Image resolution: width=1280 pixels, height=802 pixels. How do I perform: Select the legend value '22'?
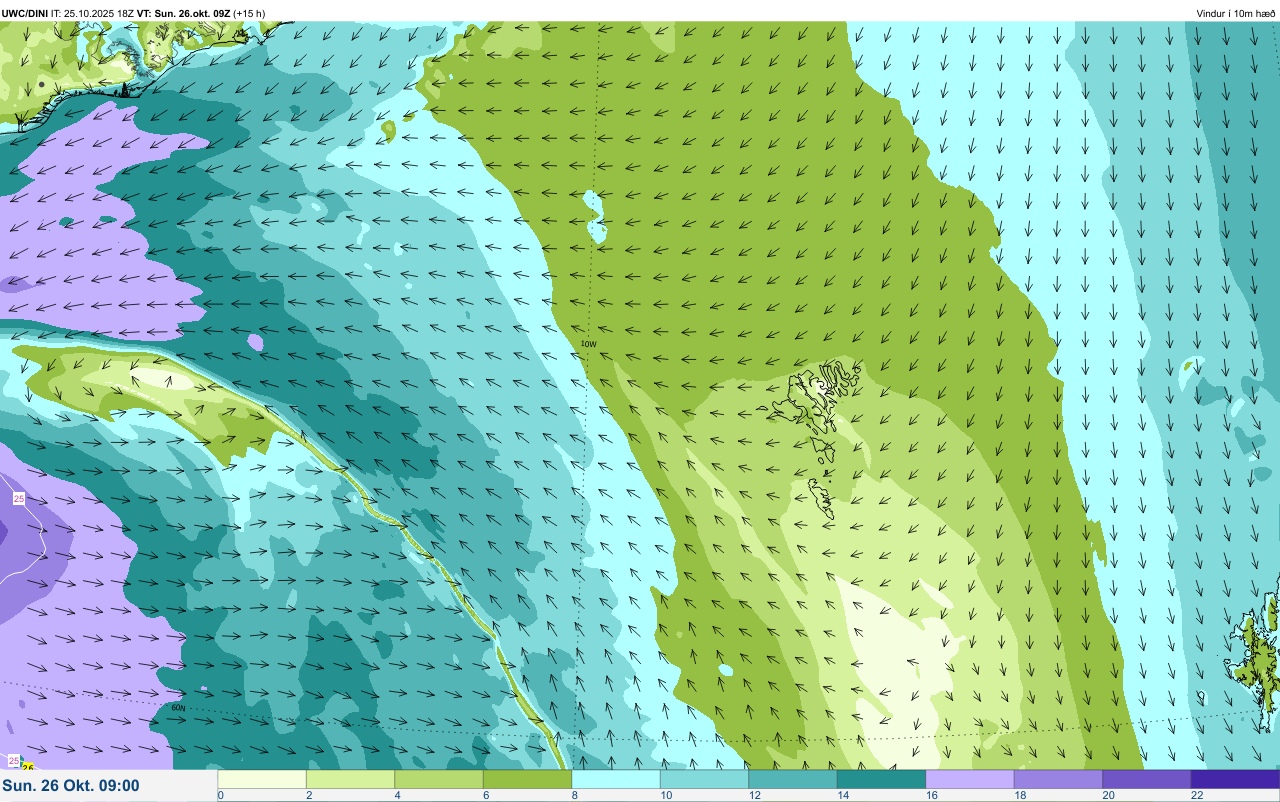[x=1197, y=795]
